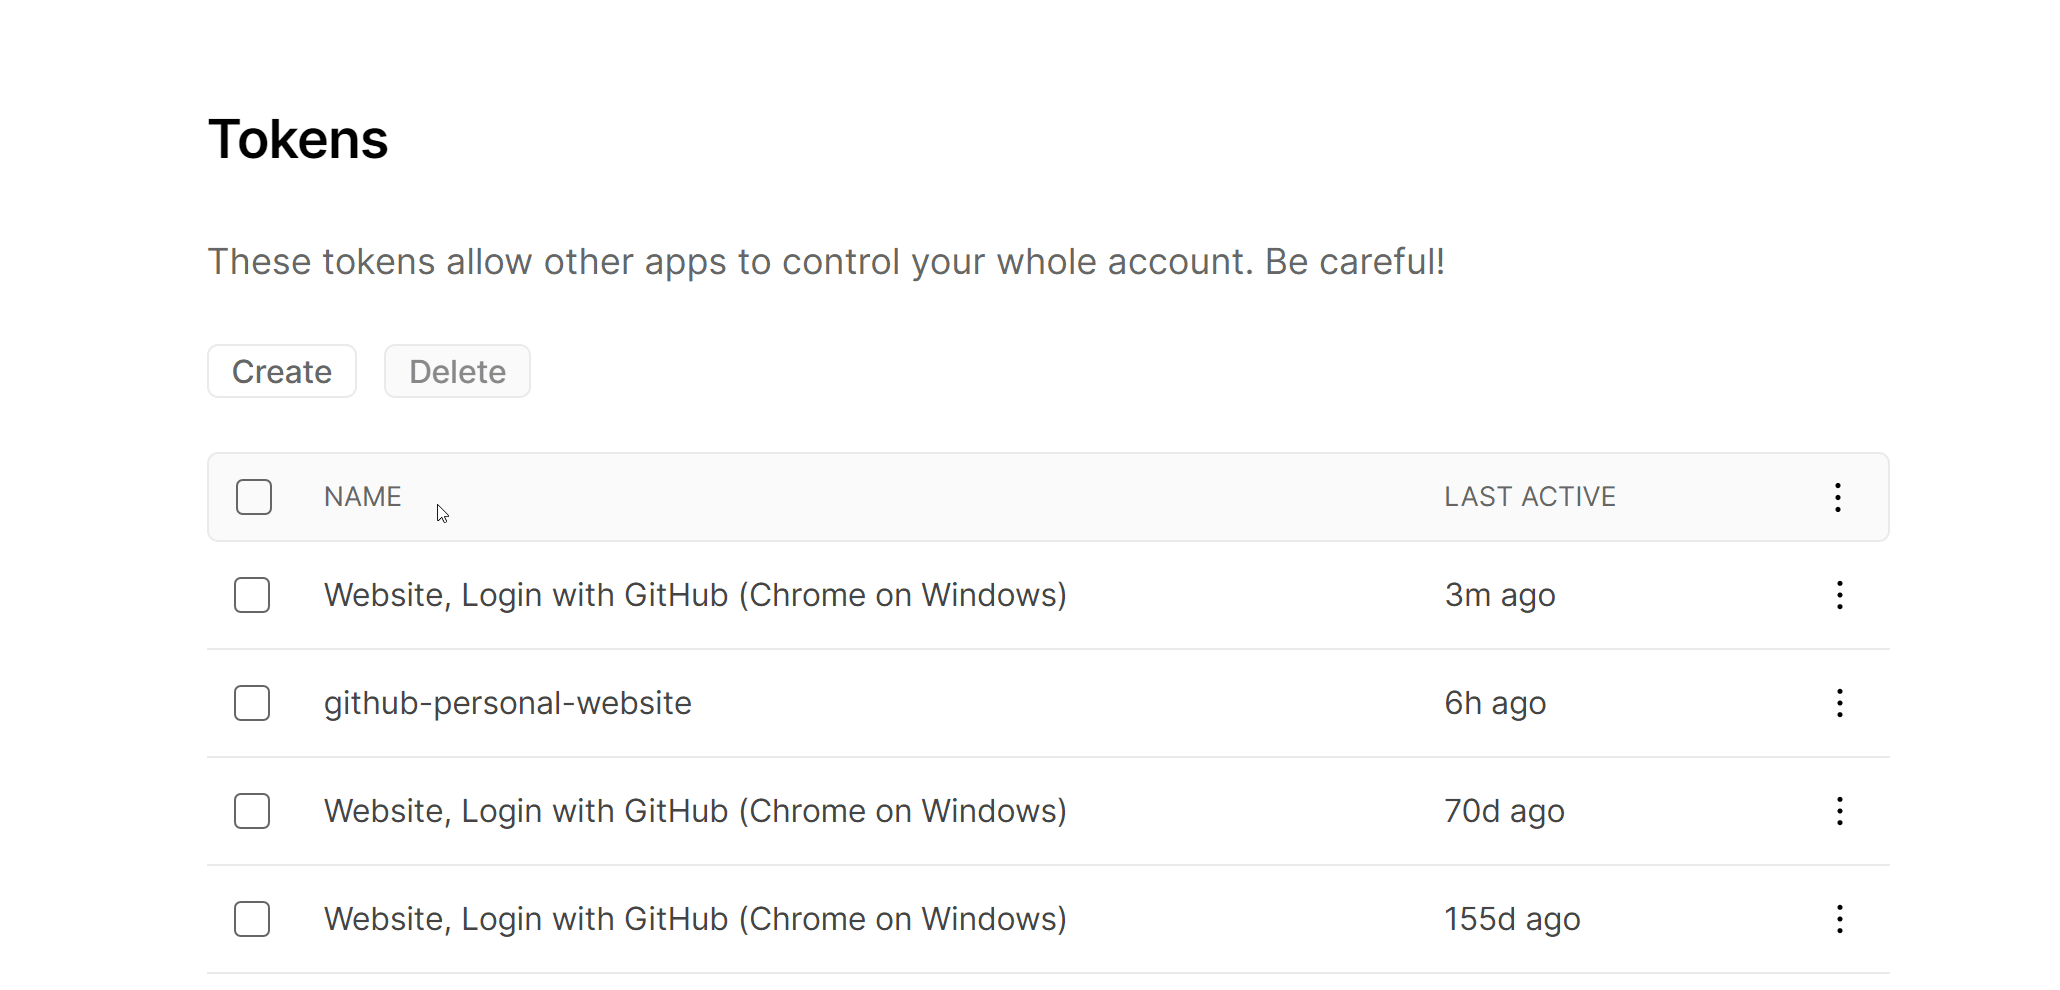Toggle the select-all checkbox in table header
Viewport: 2060px width, 990px height.
coord(254,497)
